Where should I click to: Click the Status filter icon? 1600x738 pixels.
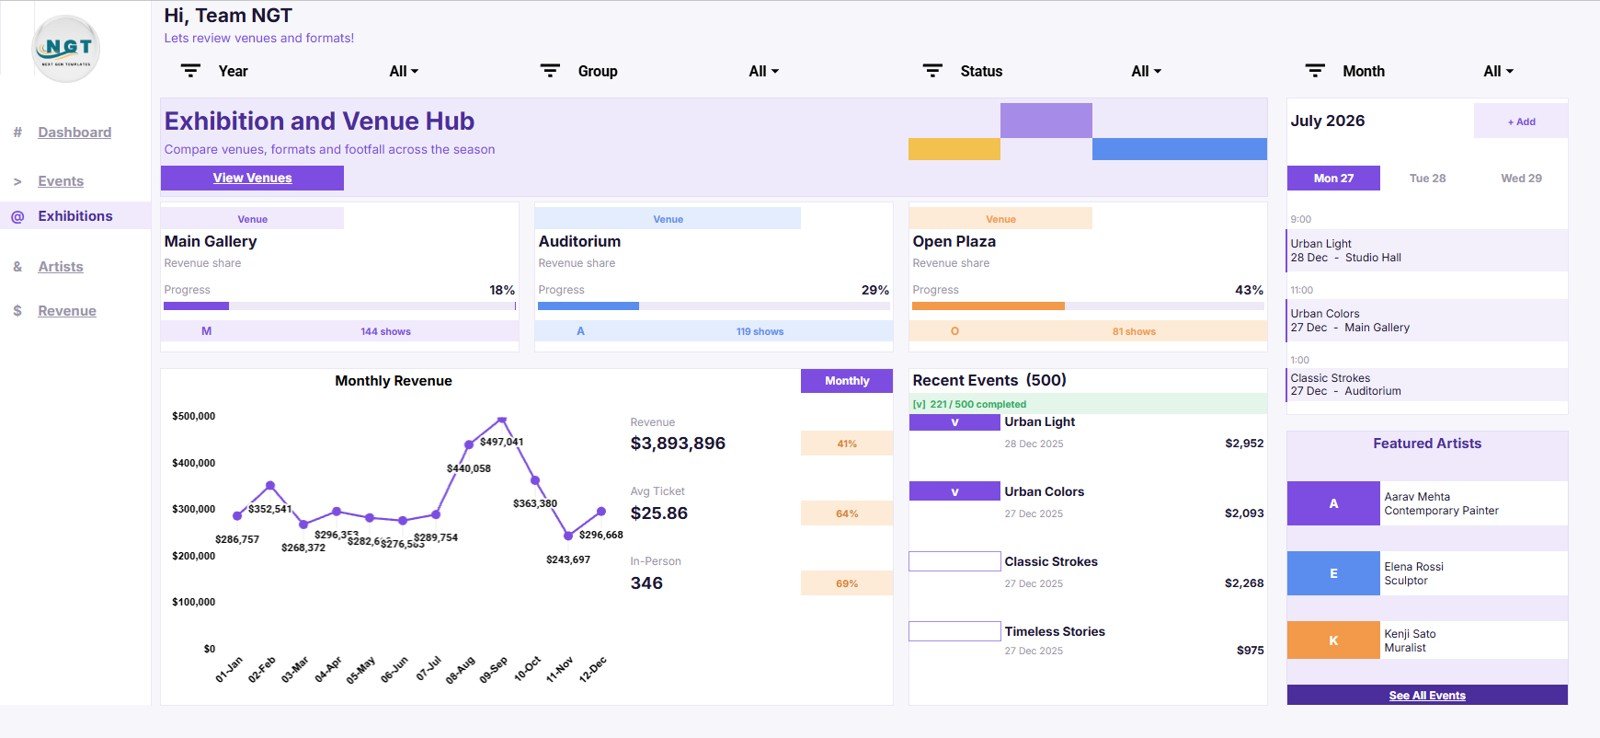pyautogui.click(x=932, y=71)
